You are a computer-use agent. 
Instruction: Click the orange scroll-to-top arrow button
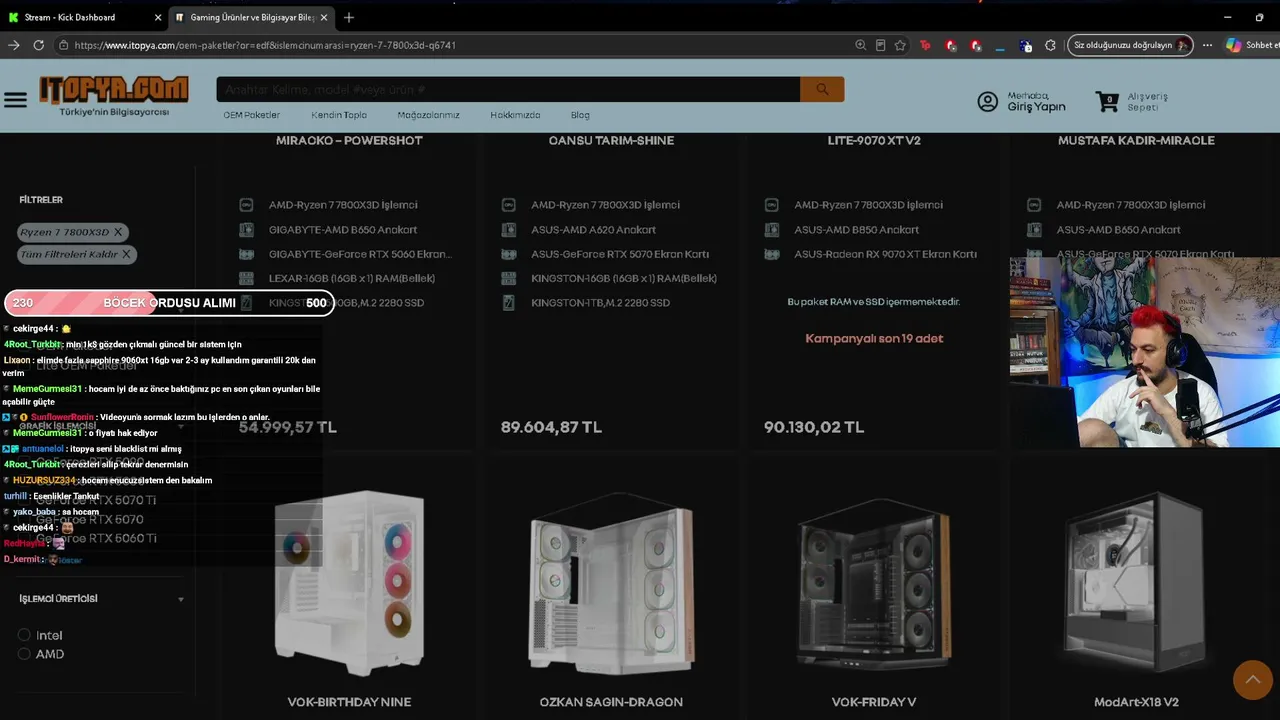click(1252, 680)
